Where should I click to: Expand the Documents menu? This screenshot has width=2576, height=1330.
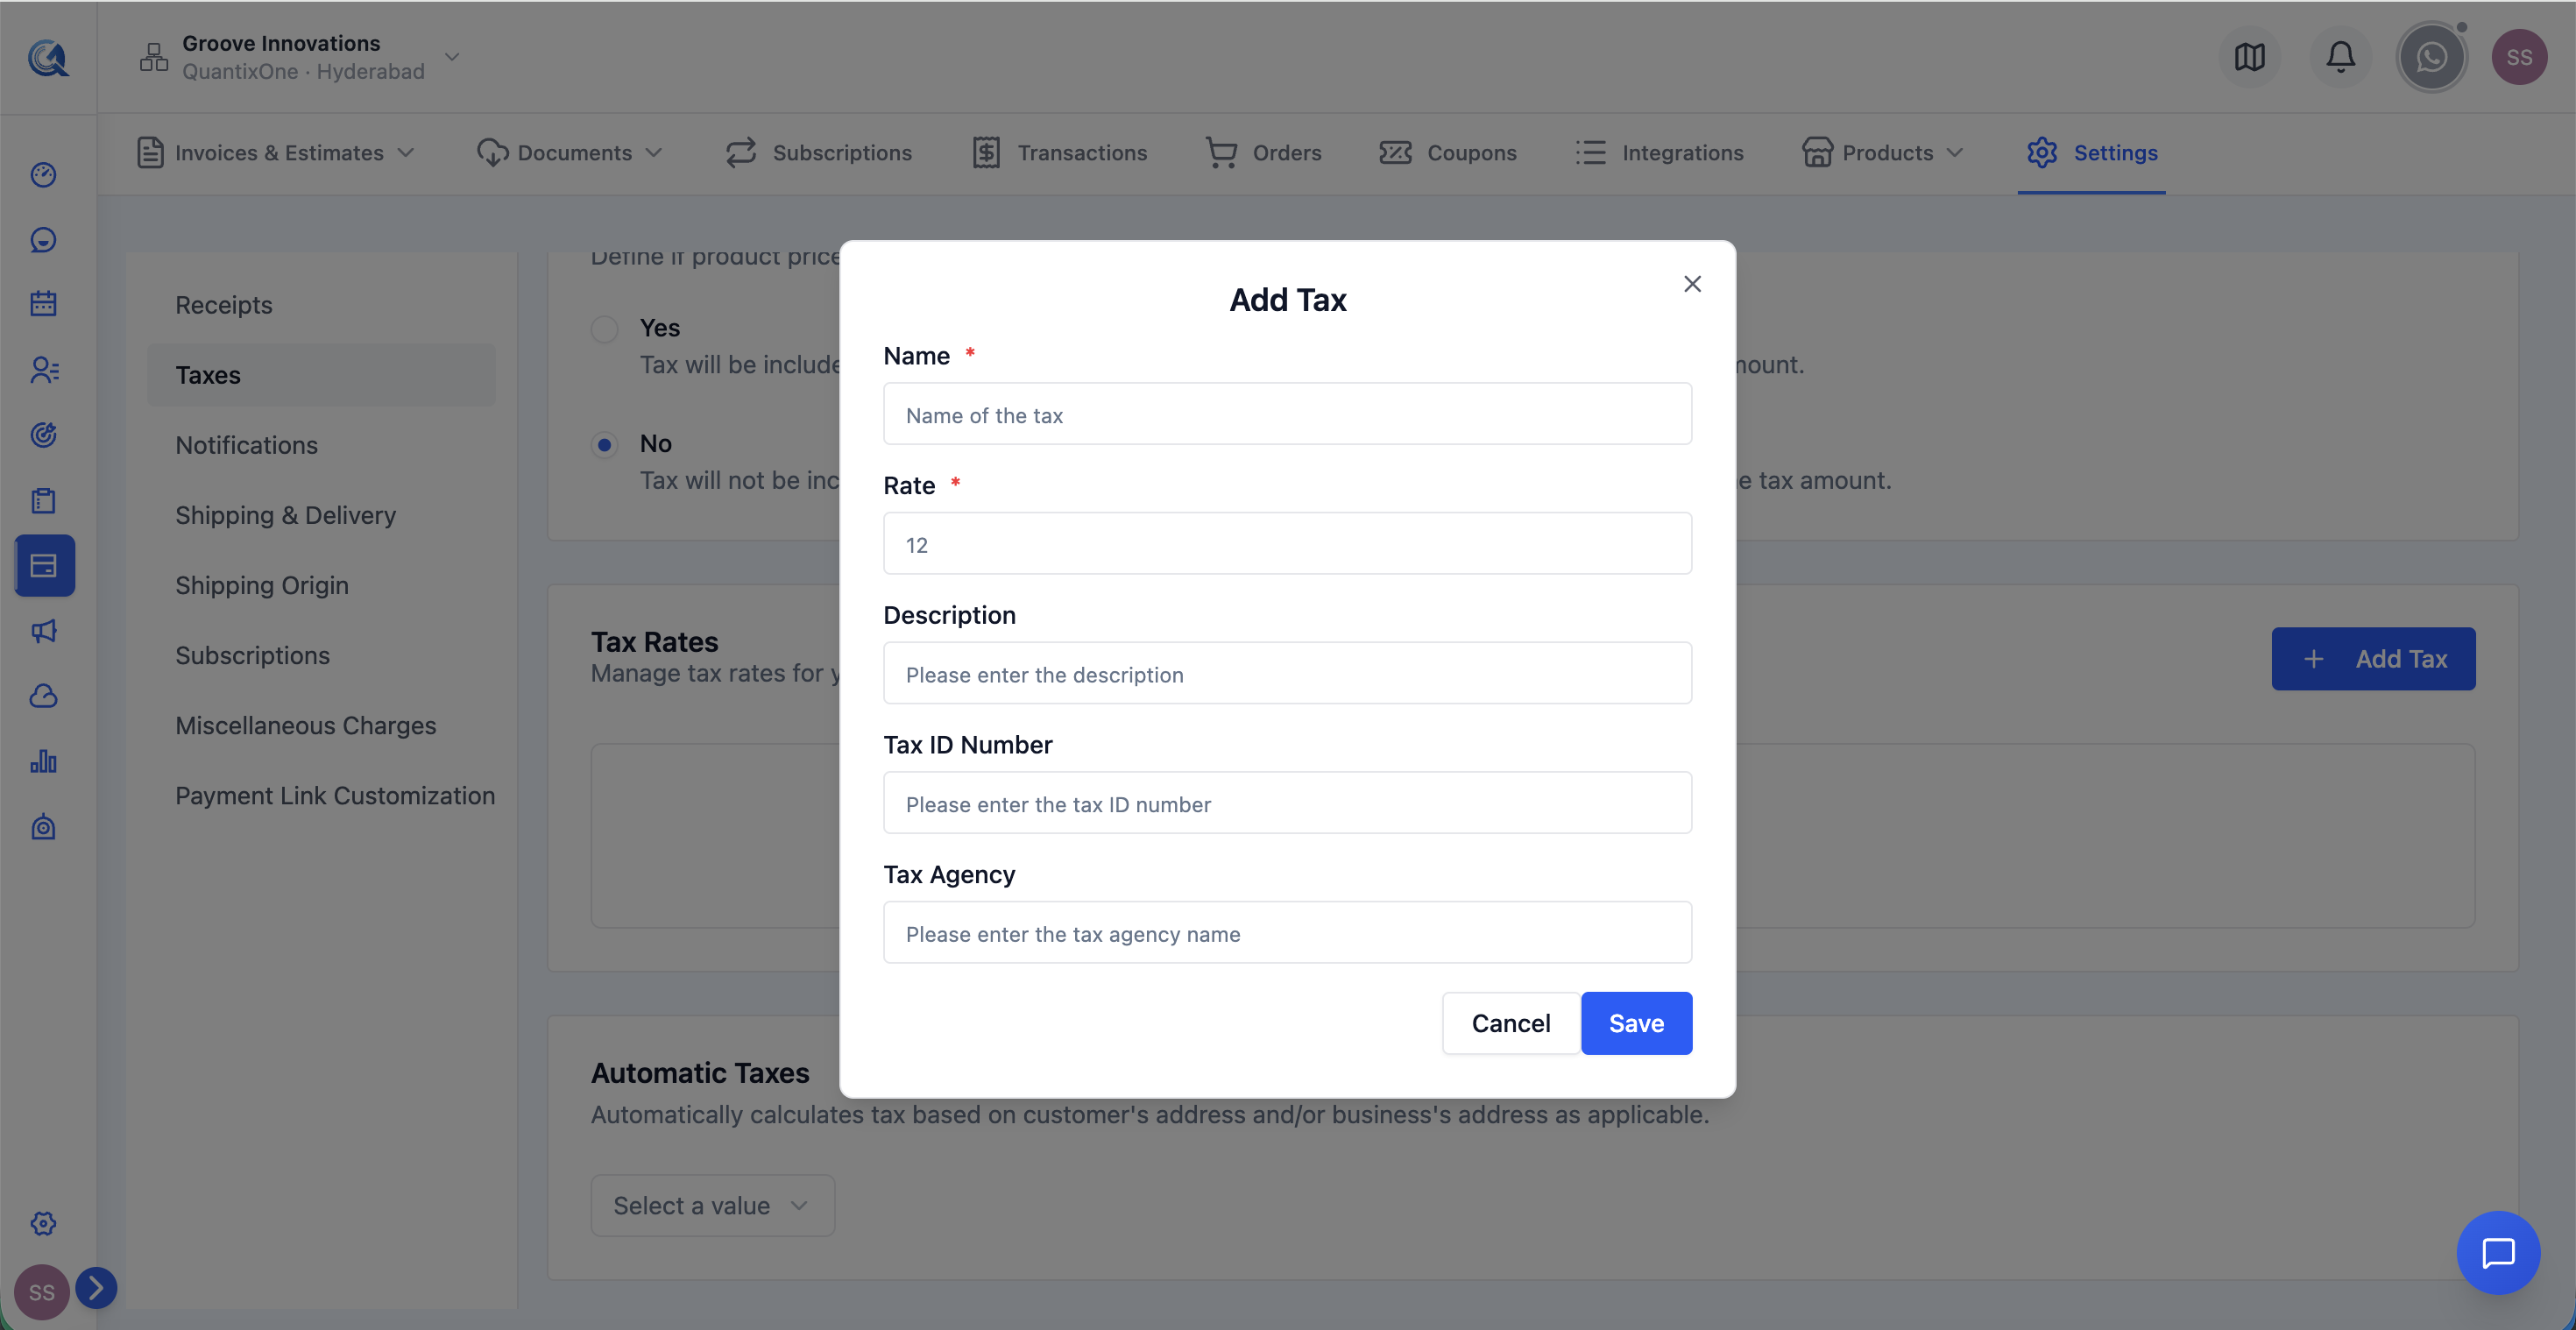coord(570,153)
